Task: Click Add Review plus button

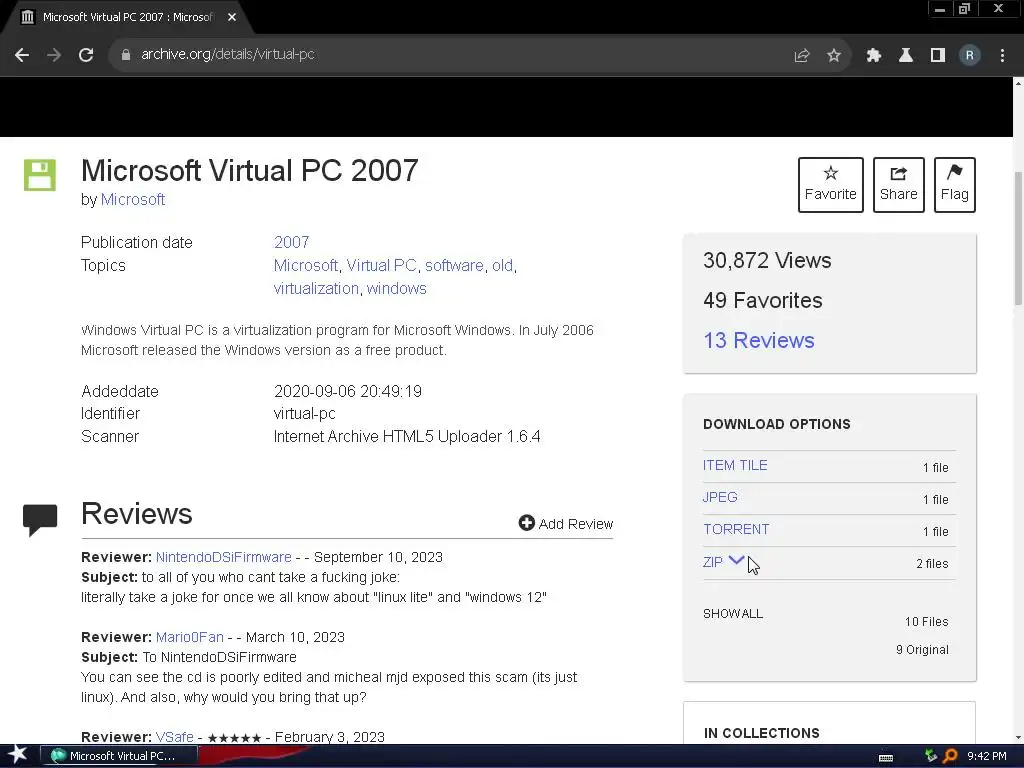Action: pos(566,524)
